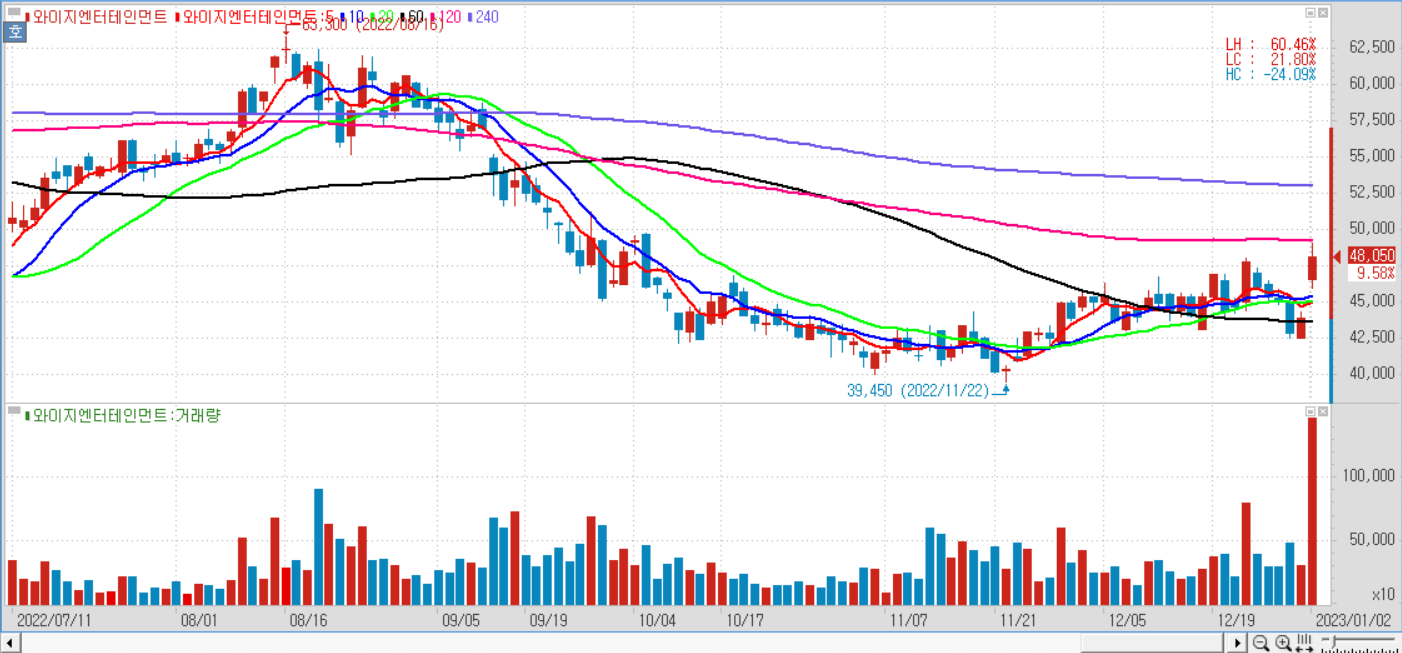The width and height of the screenshot is (1402, 653).
Task: Click the 08/16 date label
Action: click(x=308, y=620)
